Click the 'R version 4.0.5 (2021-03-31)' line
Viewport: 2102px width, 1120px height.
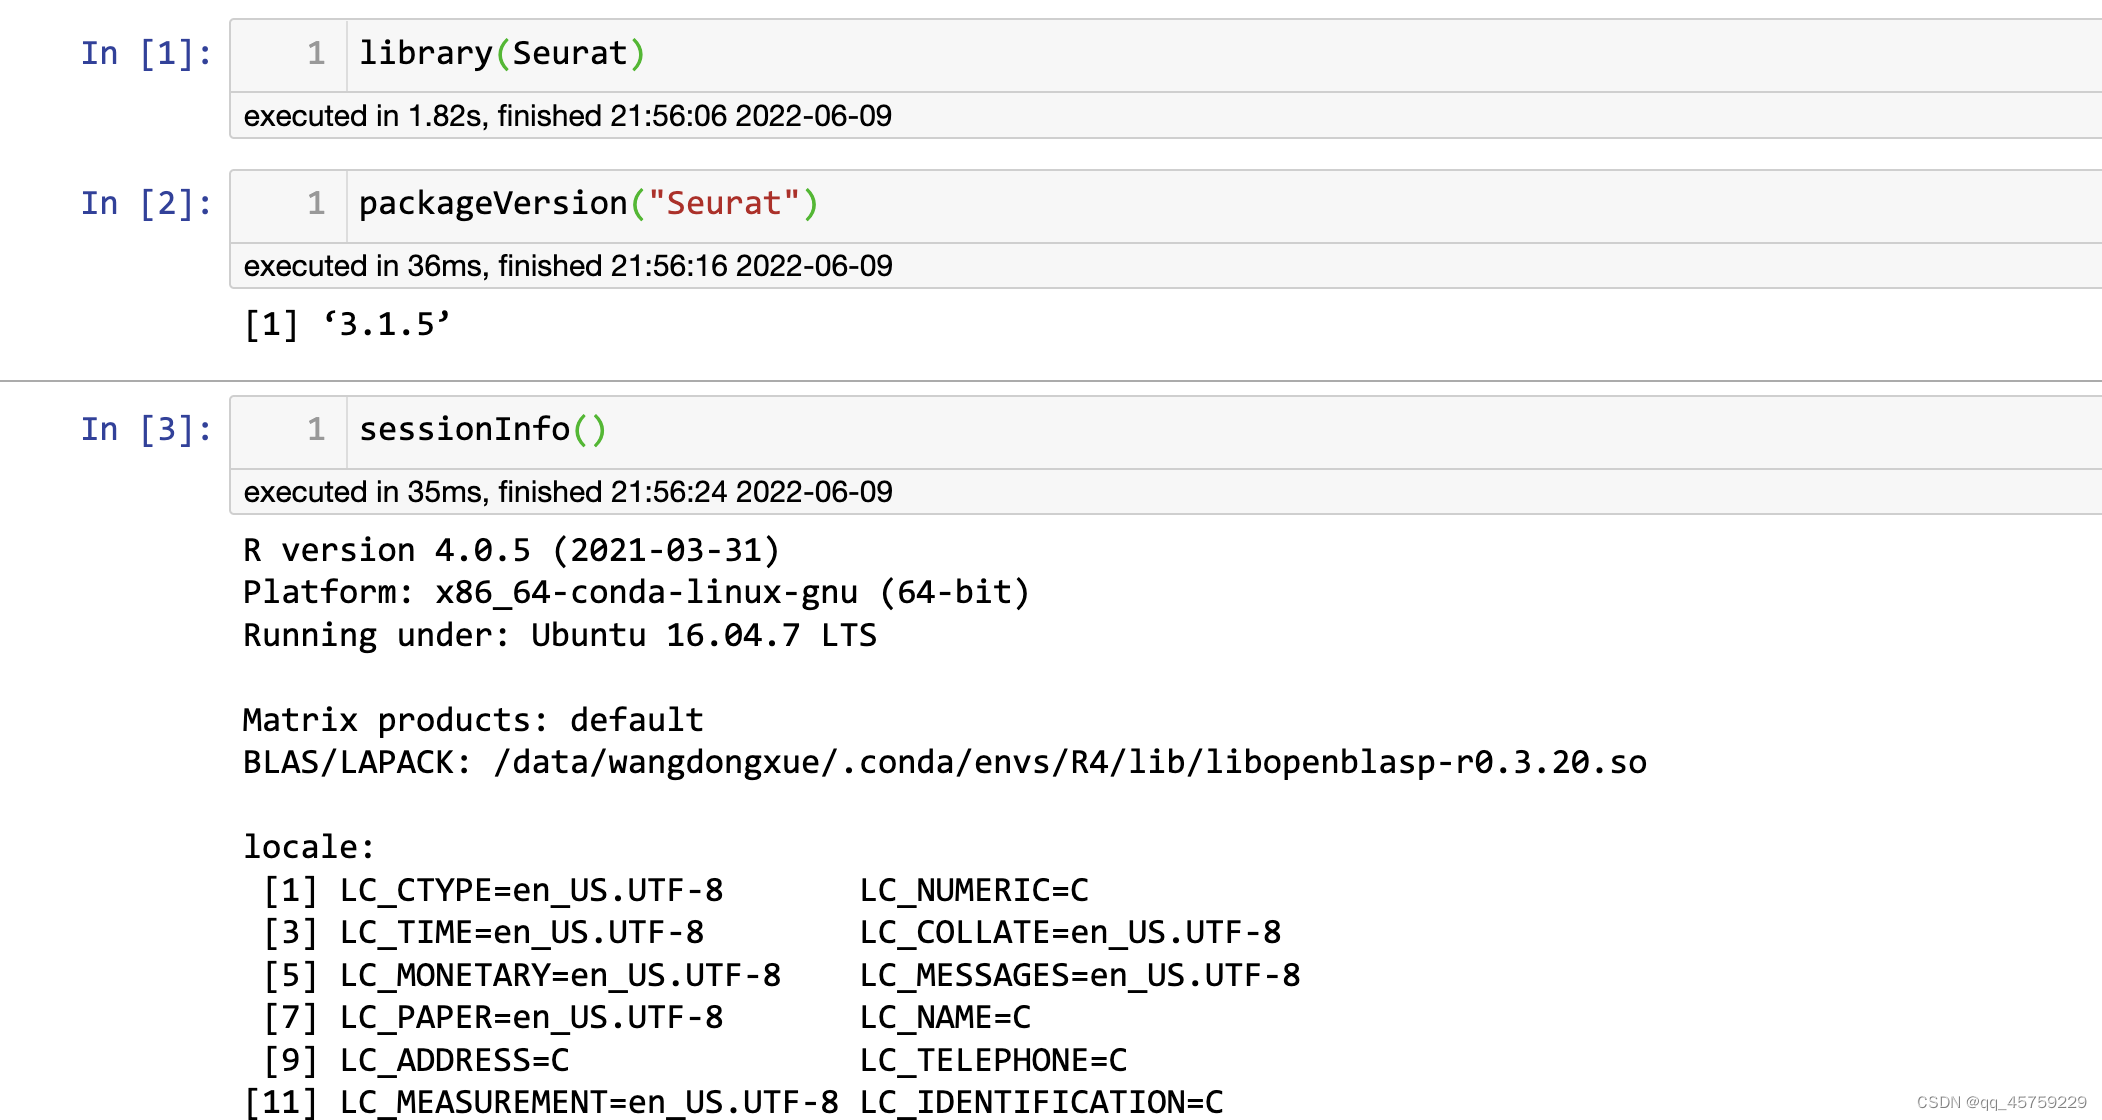(511, 550)
